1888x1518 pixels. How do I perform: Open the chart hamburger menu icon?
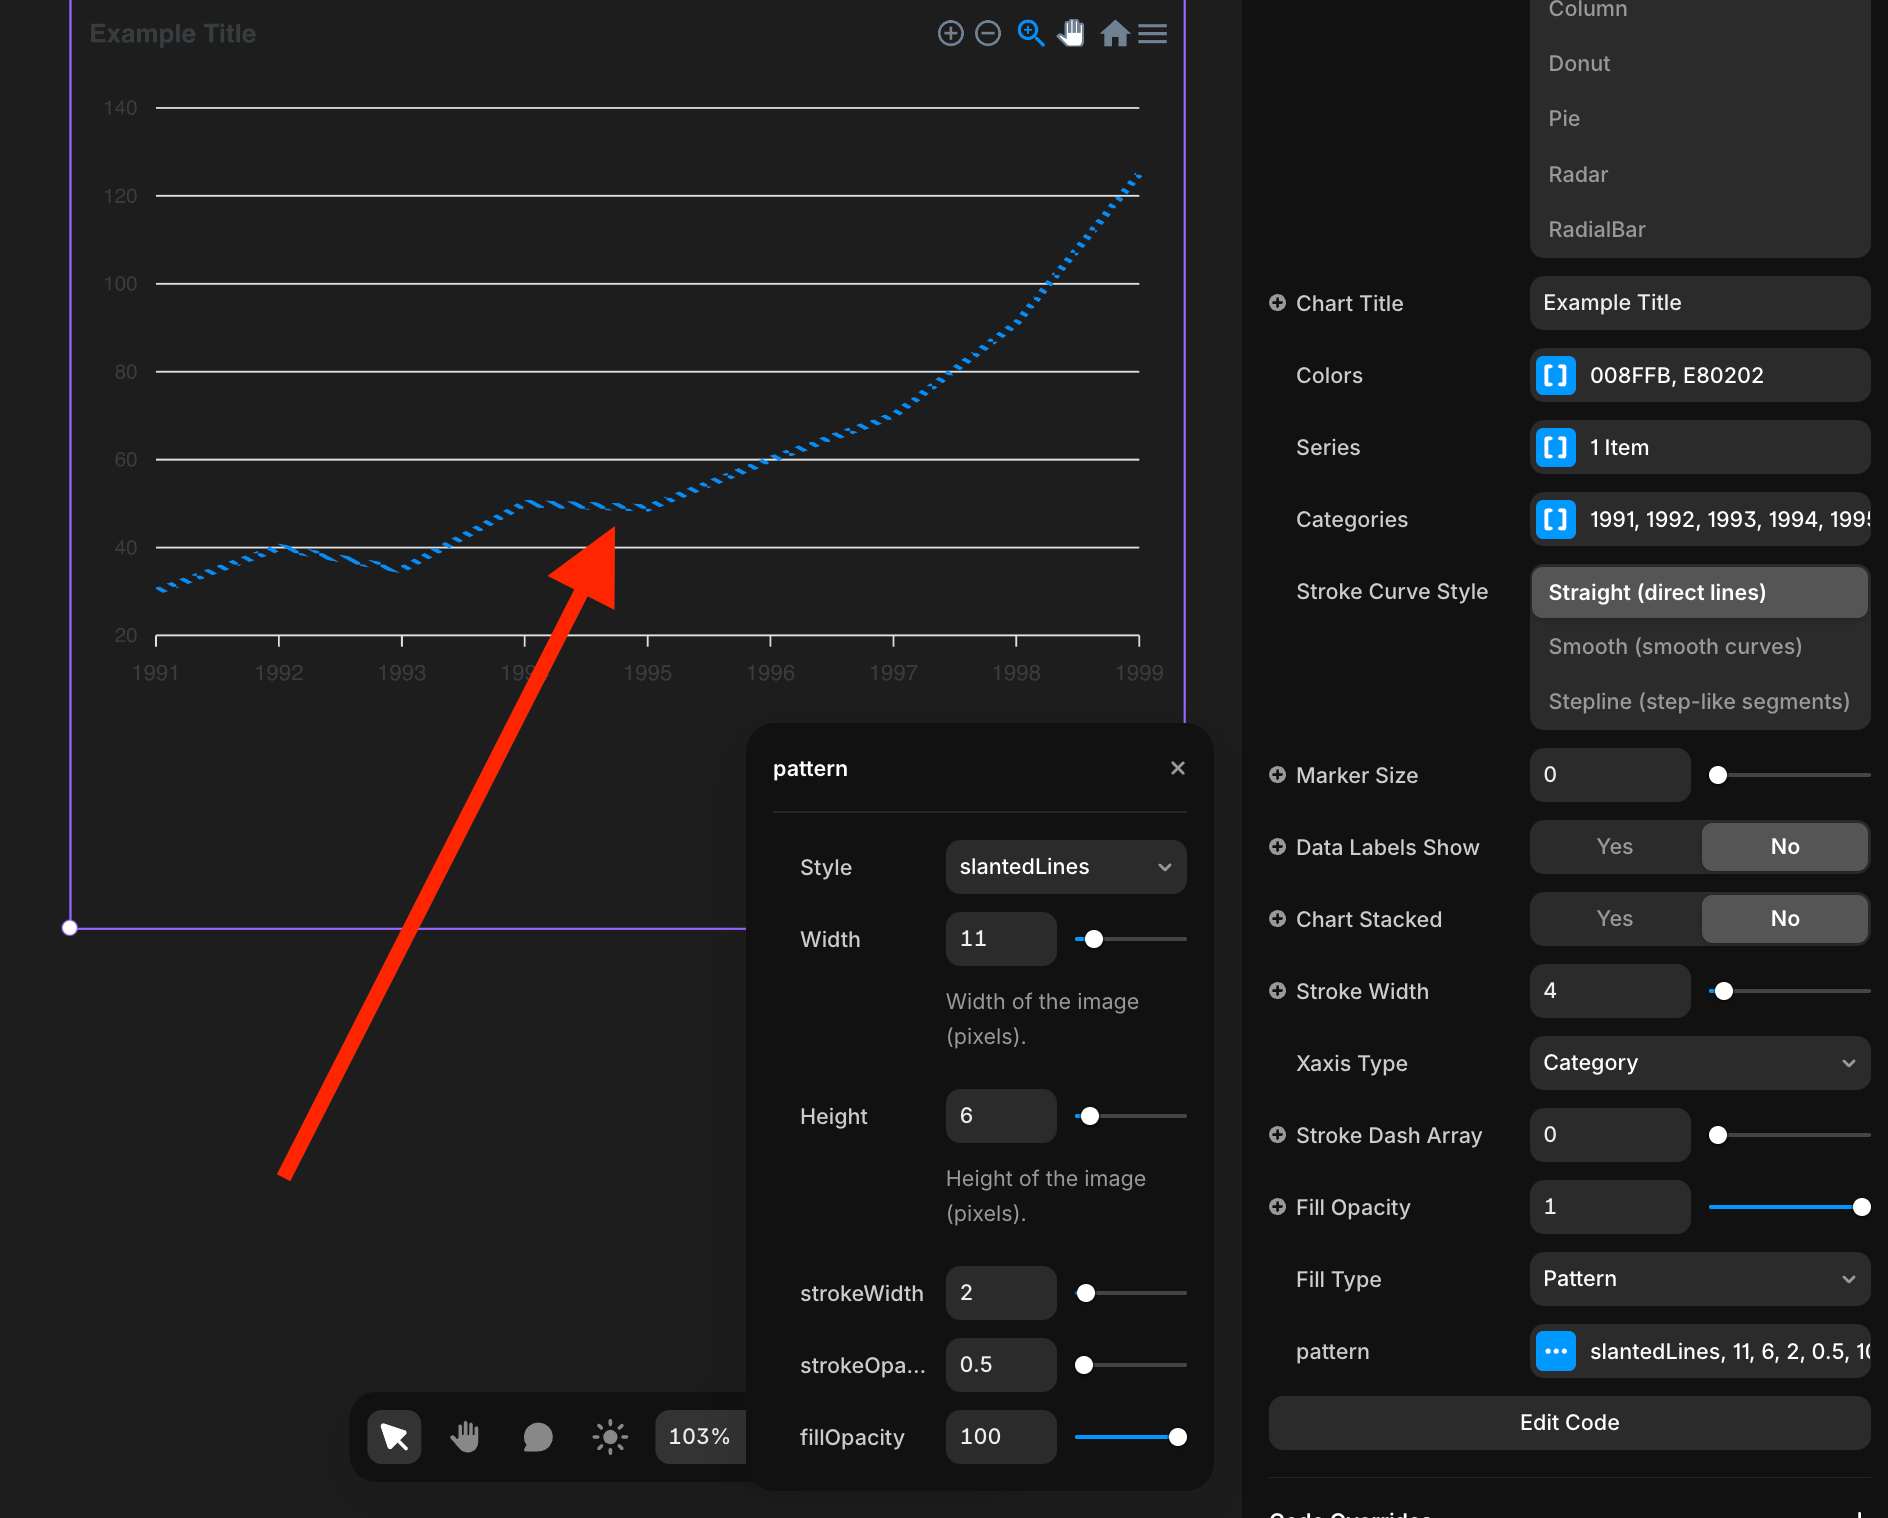[1152, 33]
